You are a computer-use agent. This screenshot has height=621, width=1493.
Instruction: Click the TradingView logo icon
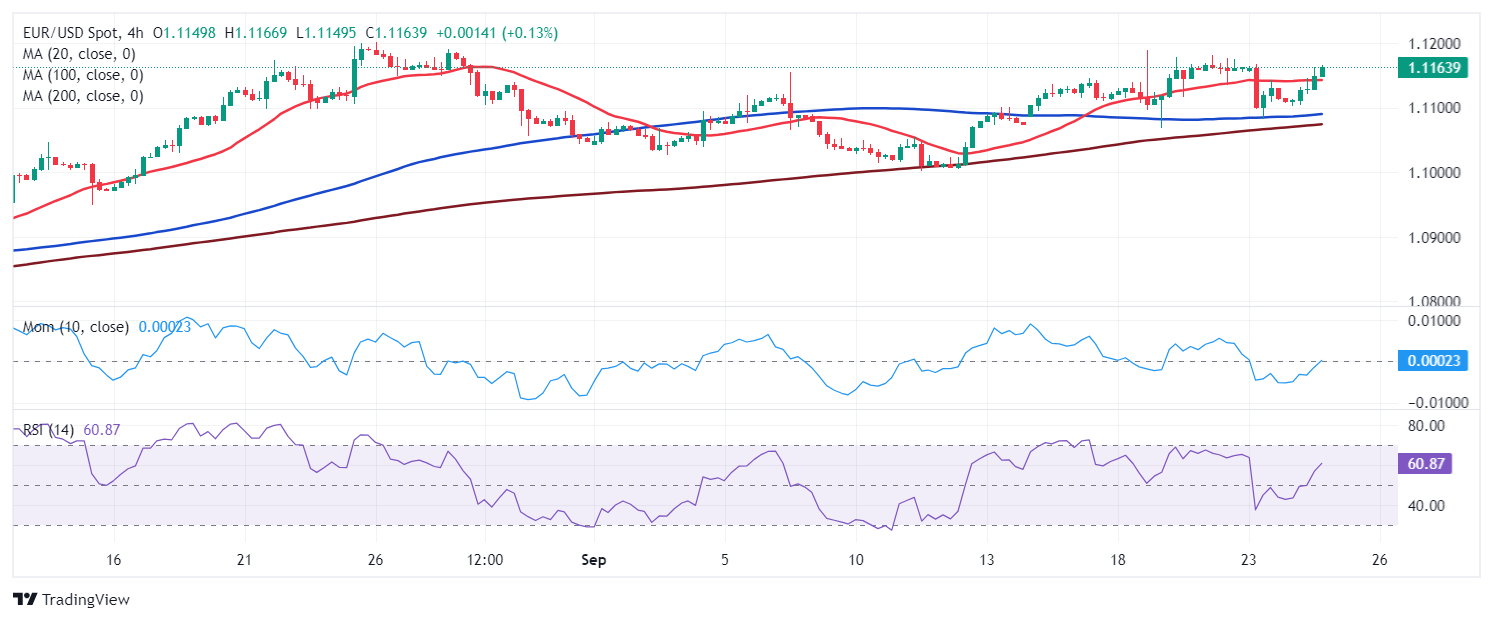[24, 599]
